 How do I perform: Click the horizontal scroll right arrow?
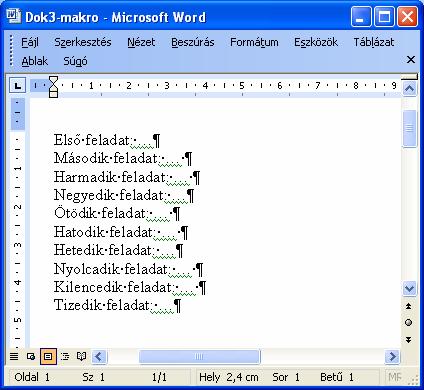pyautogui.click(x=392, y=357)
